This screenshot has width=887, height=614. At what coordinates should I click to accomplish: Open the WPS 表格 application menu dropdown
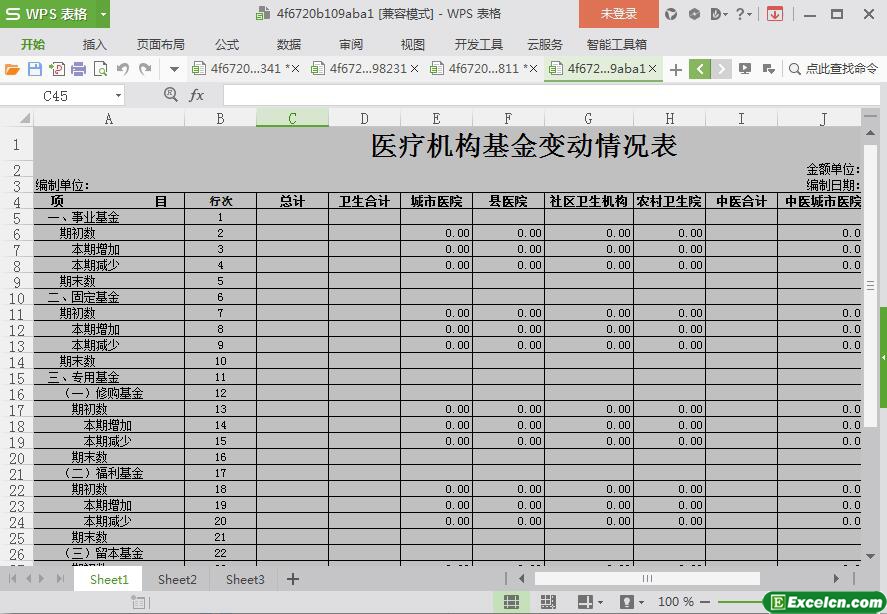pos(102,14)
